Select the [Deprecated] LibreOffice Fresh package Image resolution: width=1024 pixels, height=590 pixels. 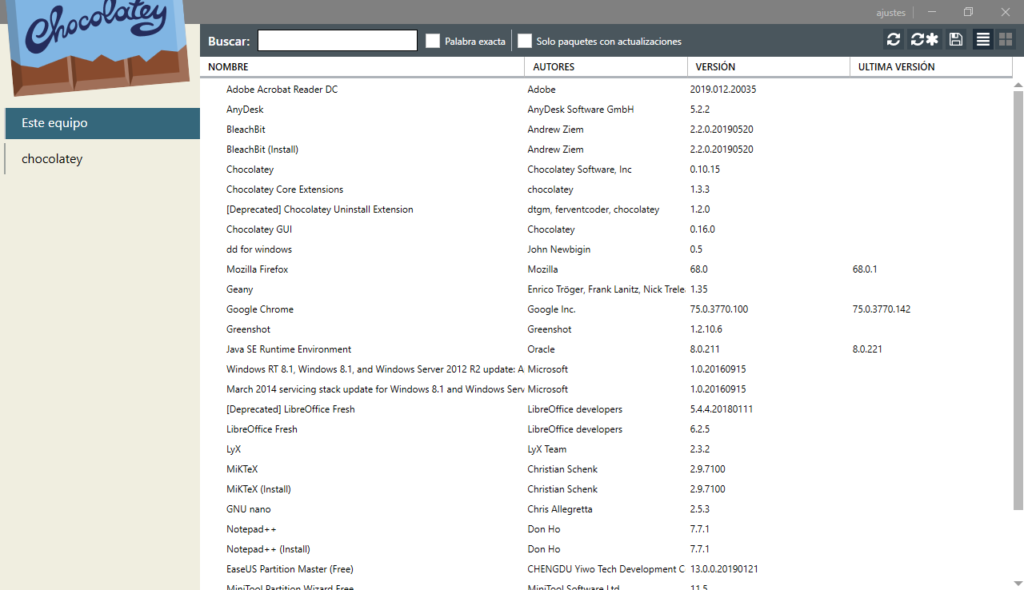[606, 409]
